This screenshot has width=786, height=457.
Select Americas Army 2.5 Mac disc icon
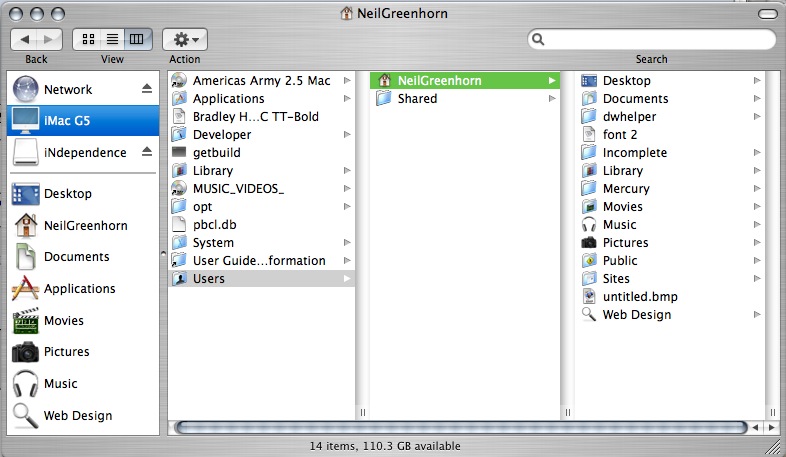click(178, 80)
